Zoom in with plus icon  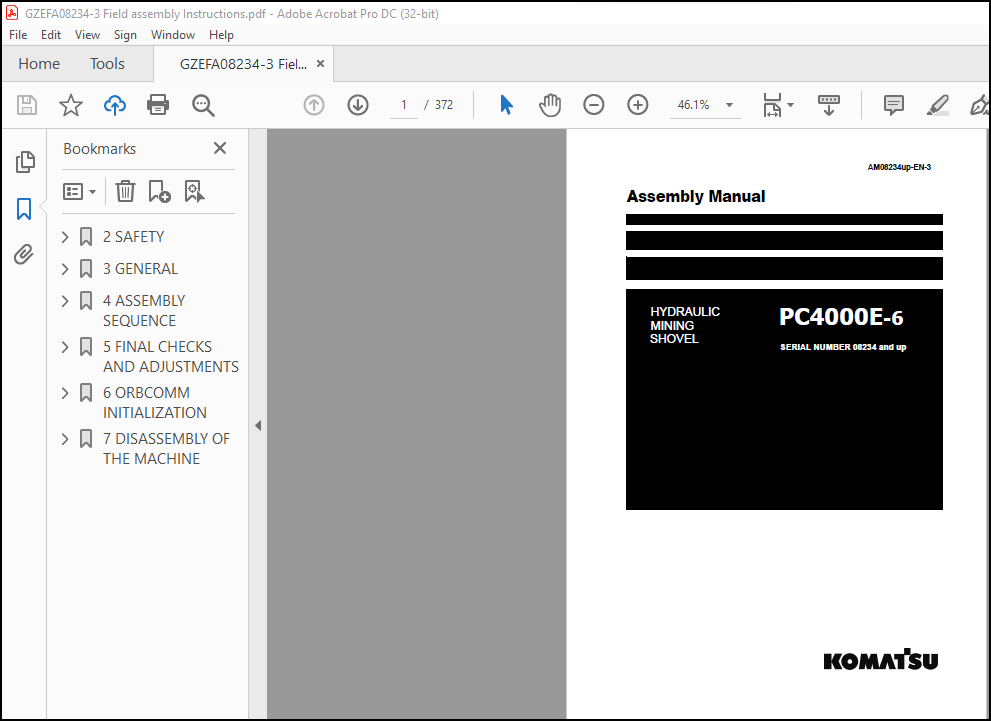tap(638, 105)
